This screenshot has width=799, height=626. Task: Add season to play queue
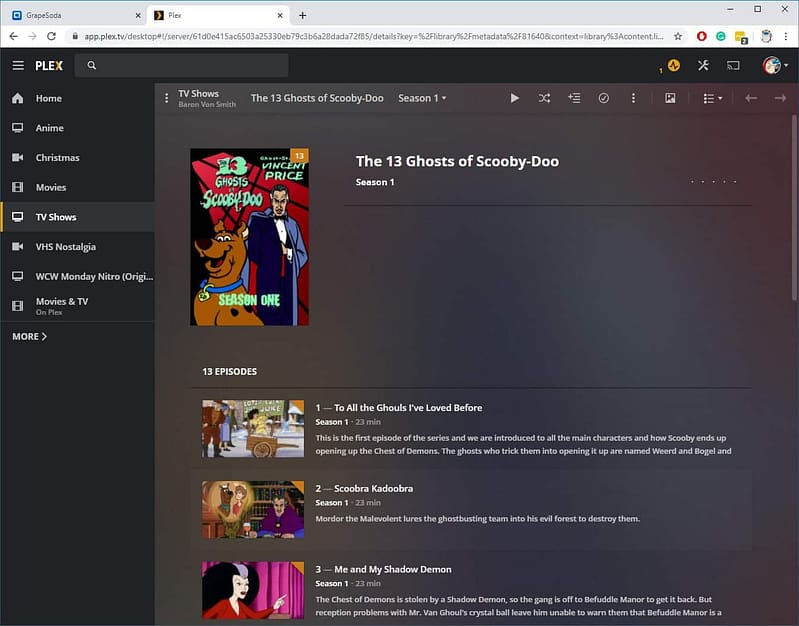coord(574,98)
